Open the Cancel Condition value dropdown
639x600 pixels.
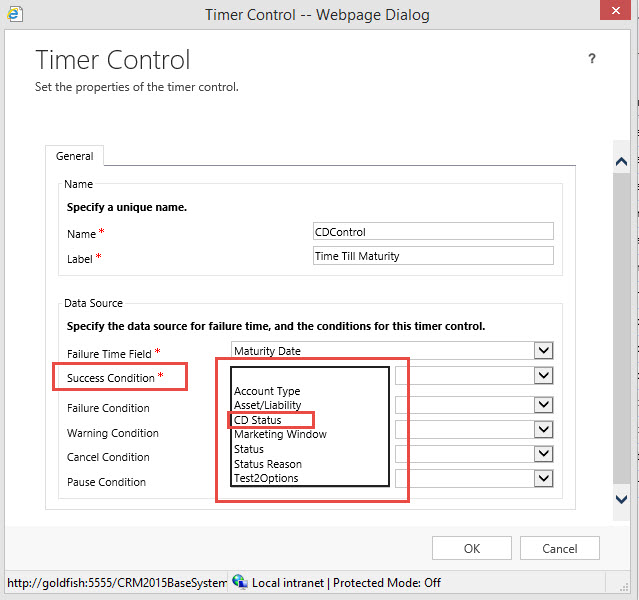pyautogui.click(x=543, y=454)
